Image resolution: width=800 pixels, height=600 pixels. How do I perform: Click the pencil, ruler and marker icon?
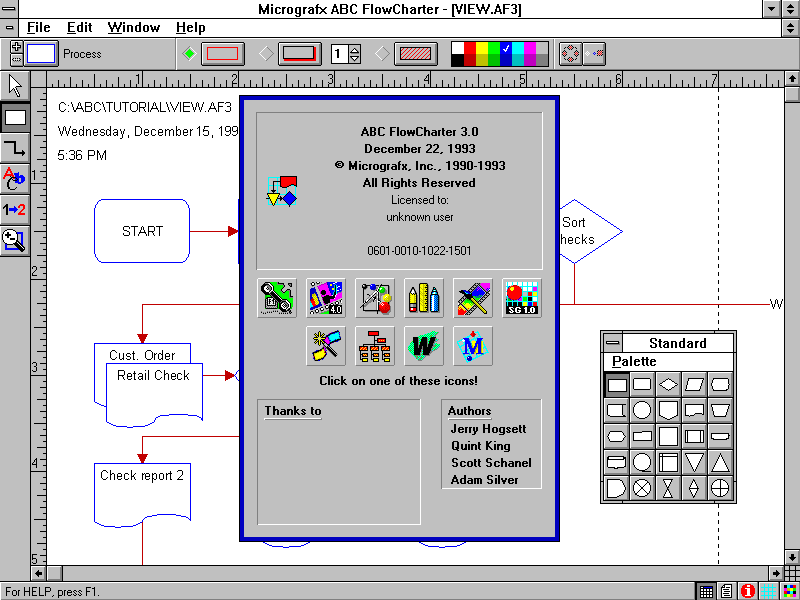[424, 298]
